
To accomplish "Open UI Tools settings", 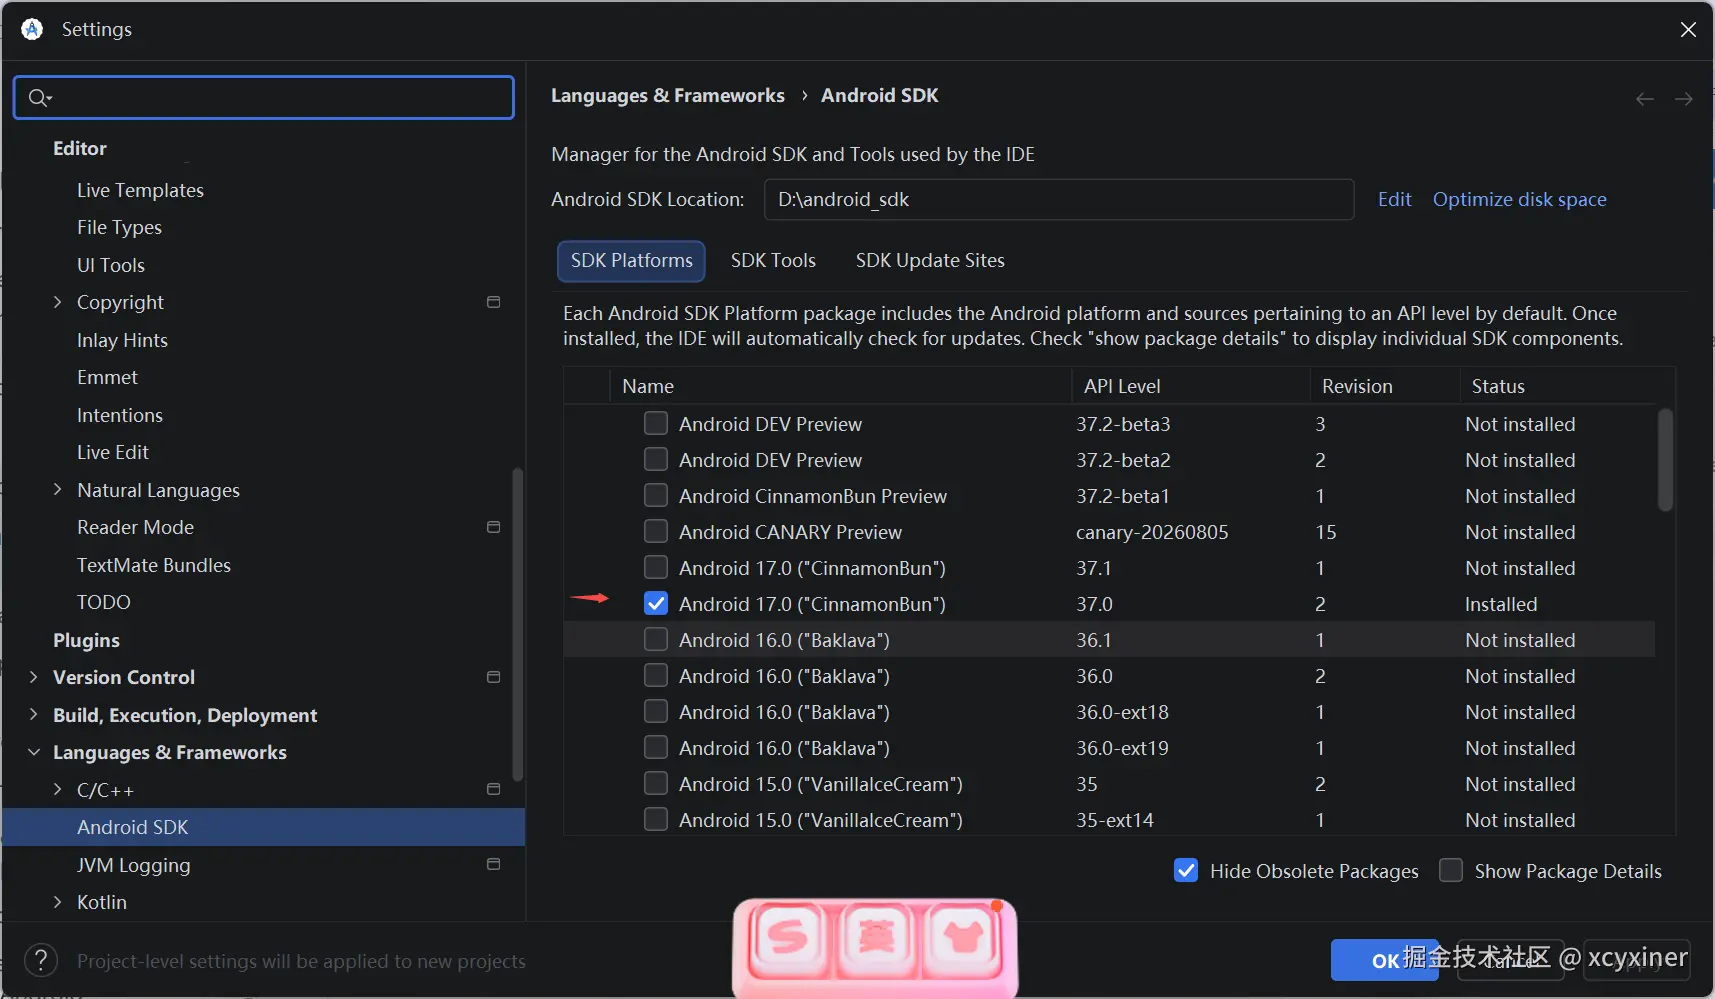I will [111, 265].
